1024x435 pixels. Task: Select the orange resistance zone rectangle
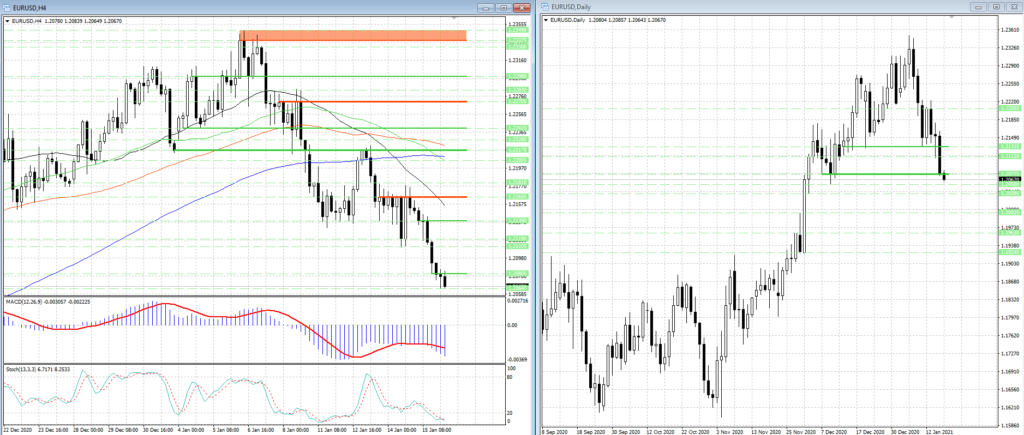[352, 36]
